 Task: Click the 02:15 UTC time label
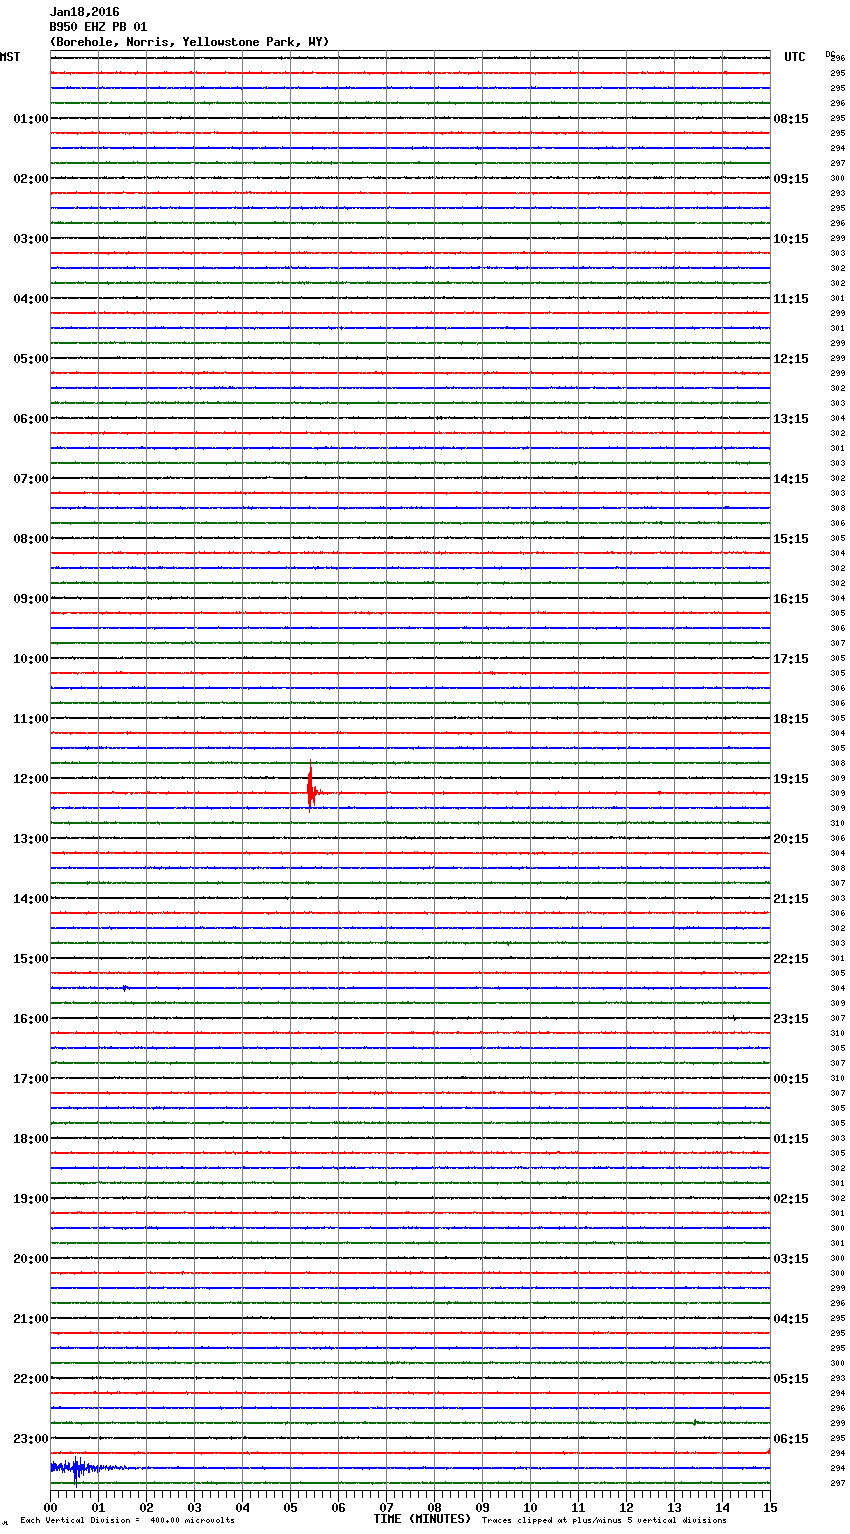(x=791, y=1199)
